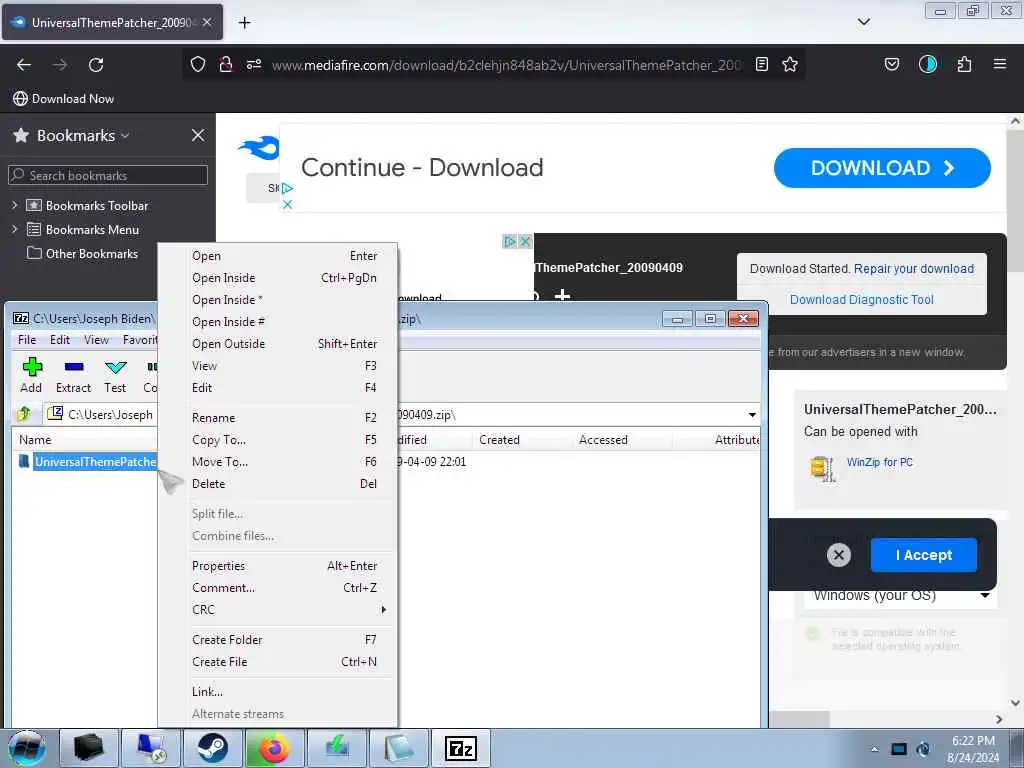1024x768 pixels.
Task: Open the 7-Zip address path dropdown
Action: [x=752, y=415]
